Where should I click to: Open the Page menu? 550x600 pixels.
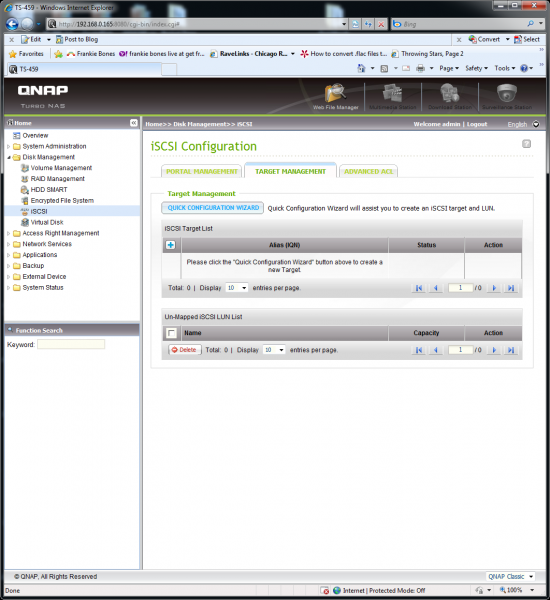click(x=449, y=68)
